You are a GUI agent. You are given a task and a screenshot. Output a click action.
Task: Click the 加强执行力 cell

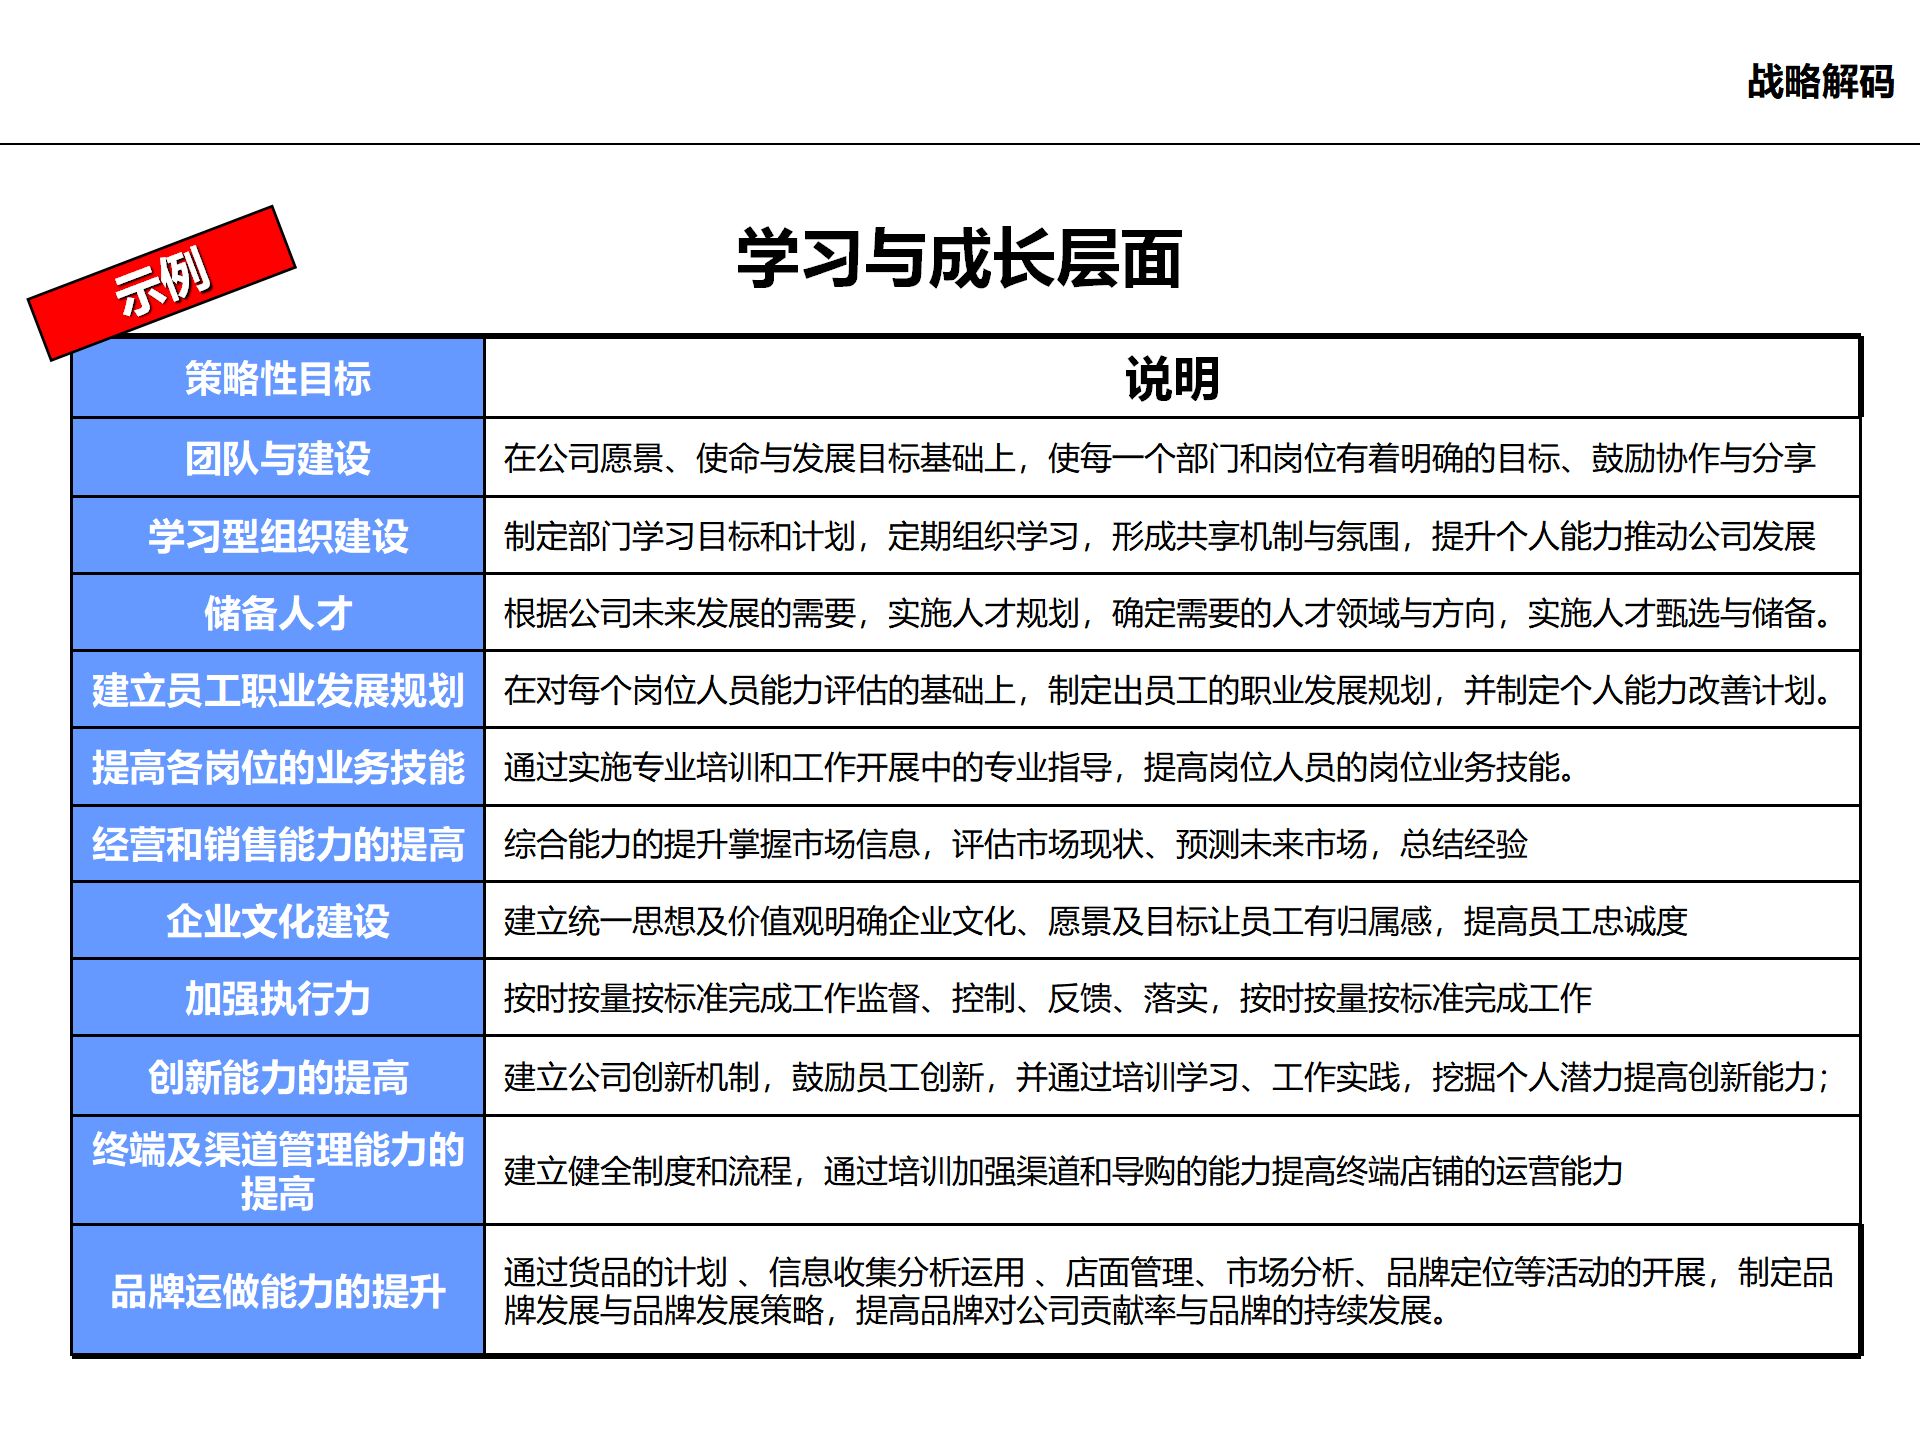tap(278, 998)
